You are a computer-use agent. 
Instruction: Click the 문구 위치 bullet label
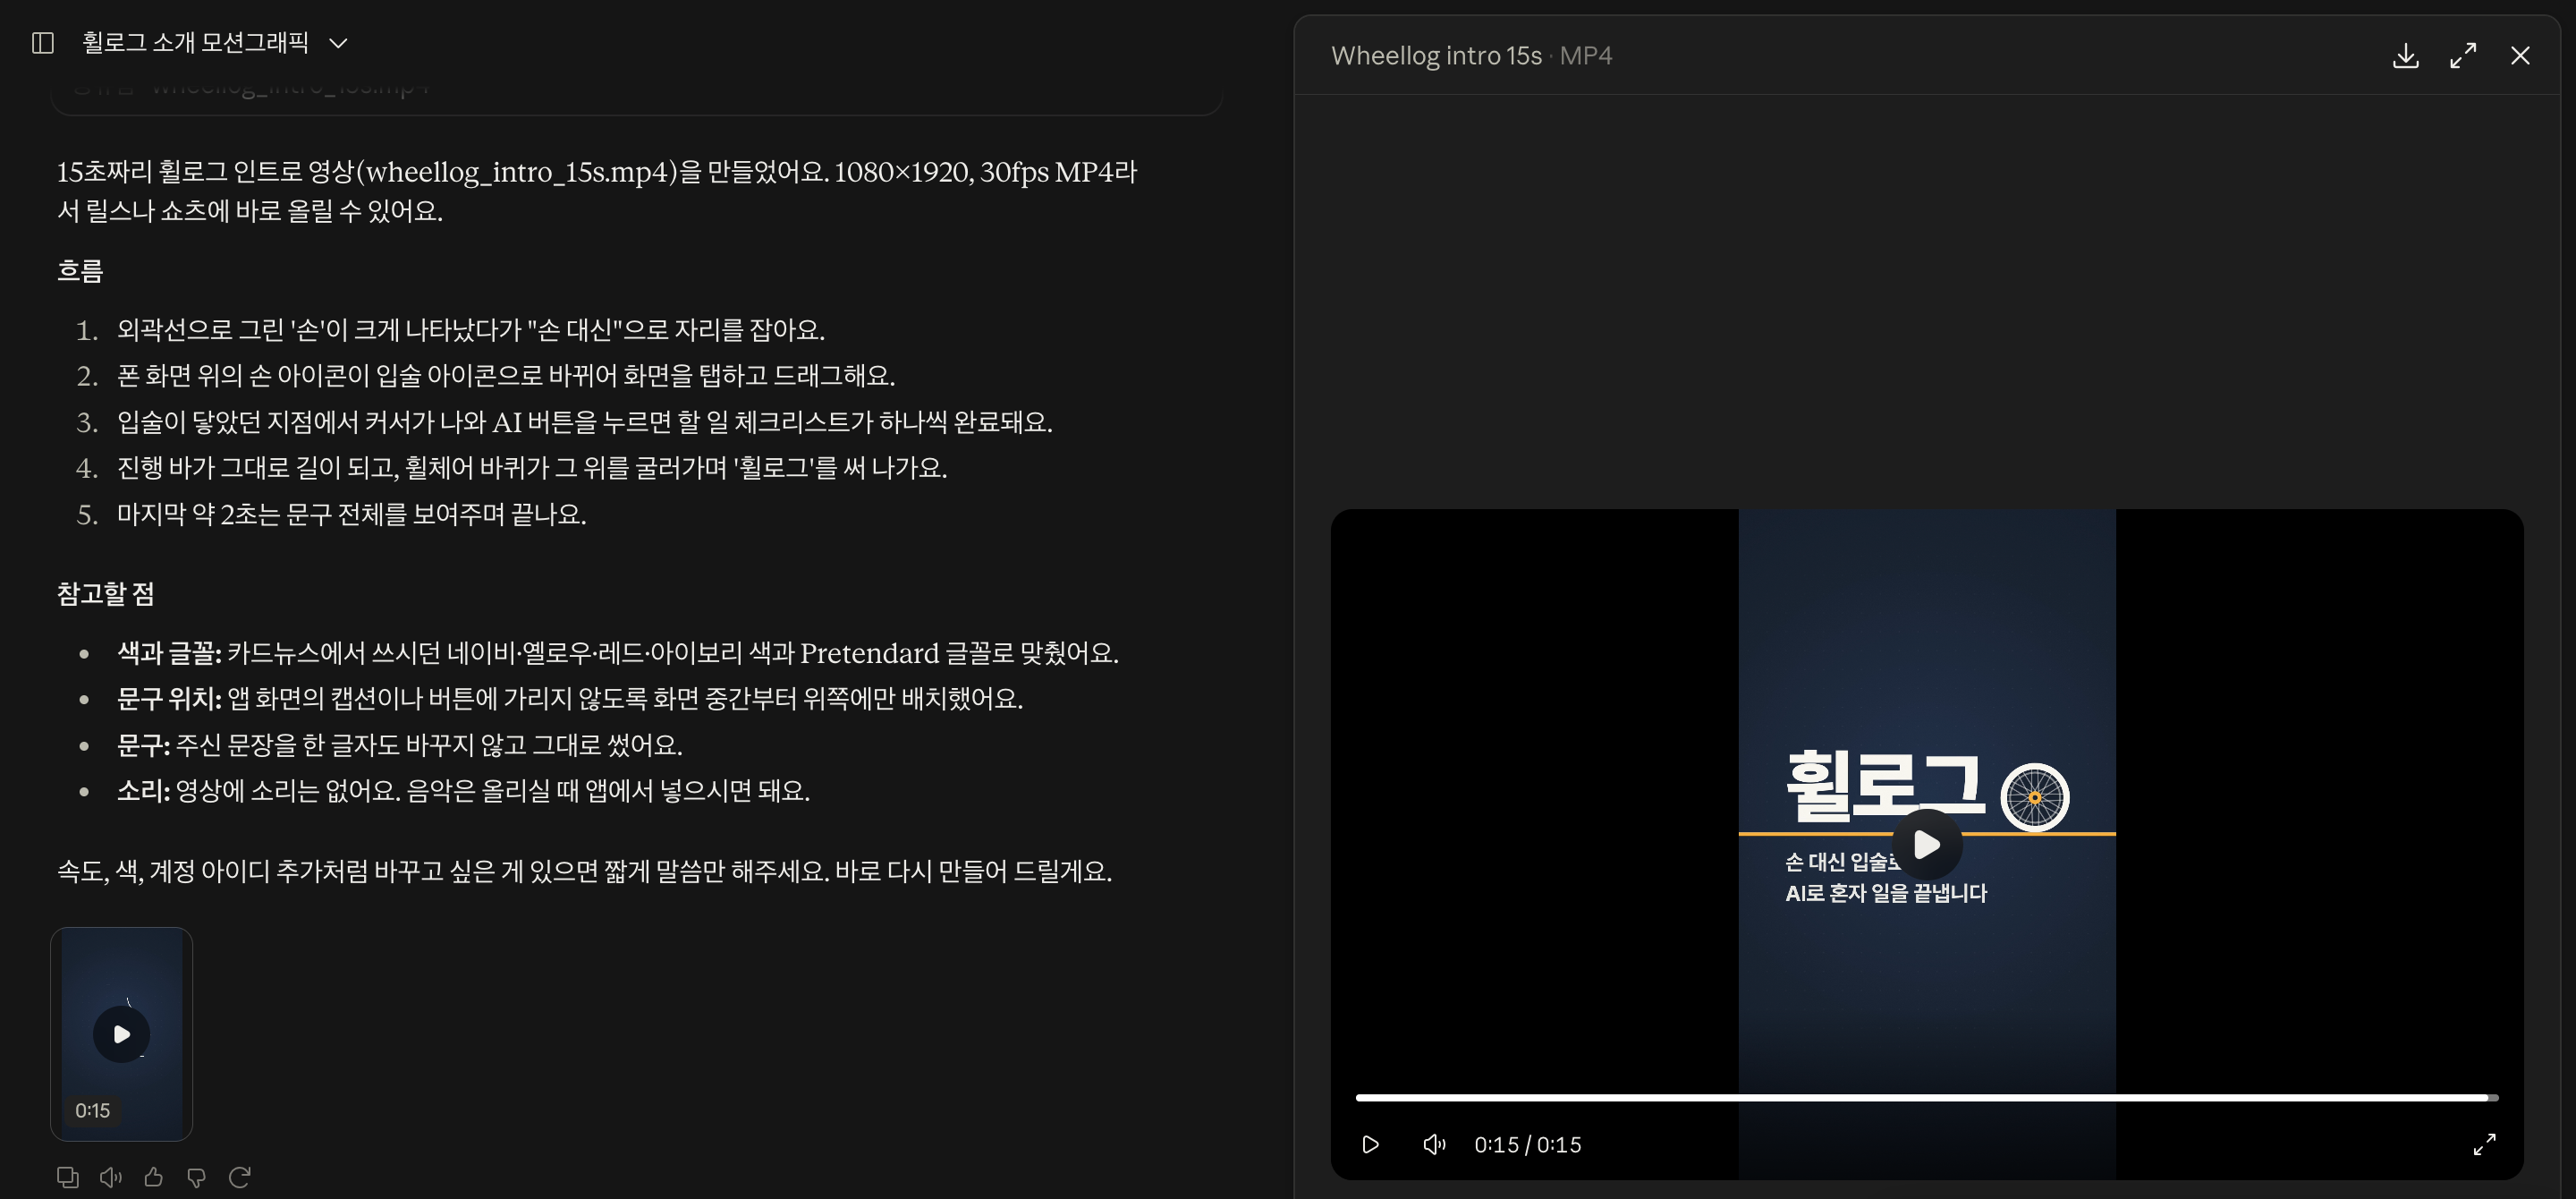click(x=169, y=699)
